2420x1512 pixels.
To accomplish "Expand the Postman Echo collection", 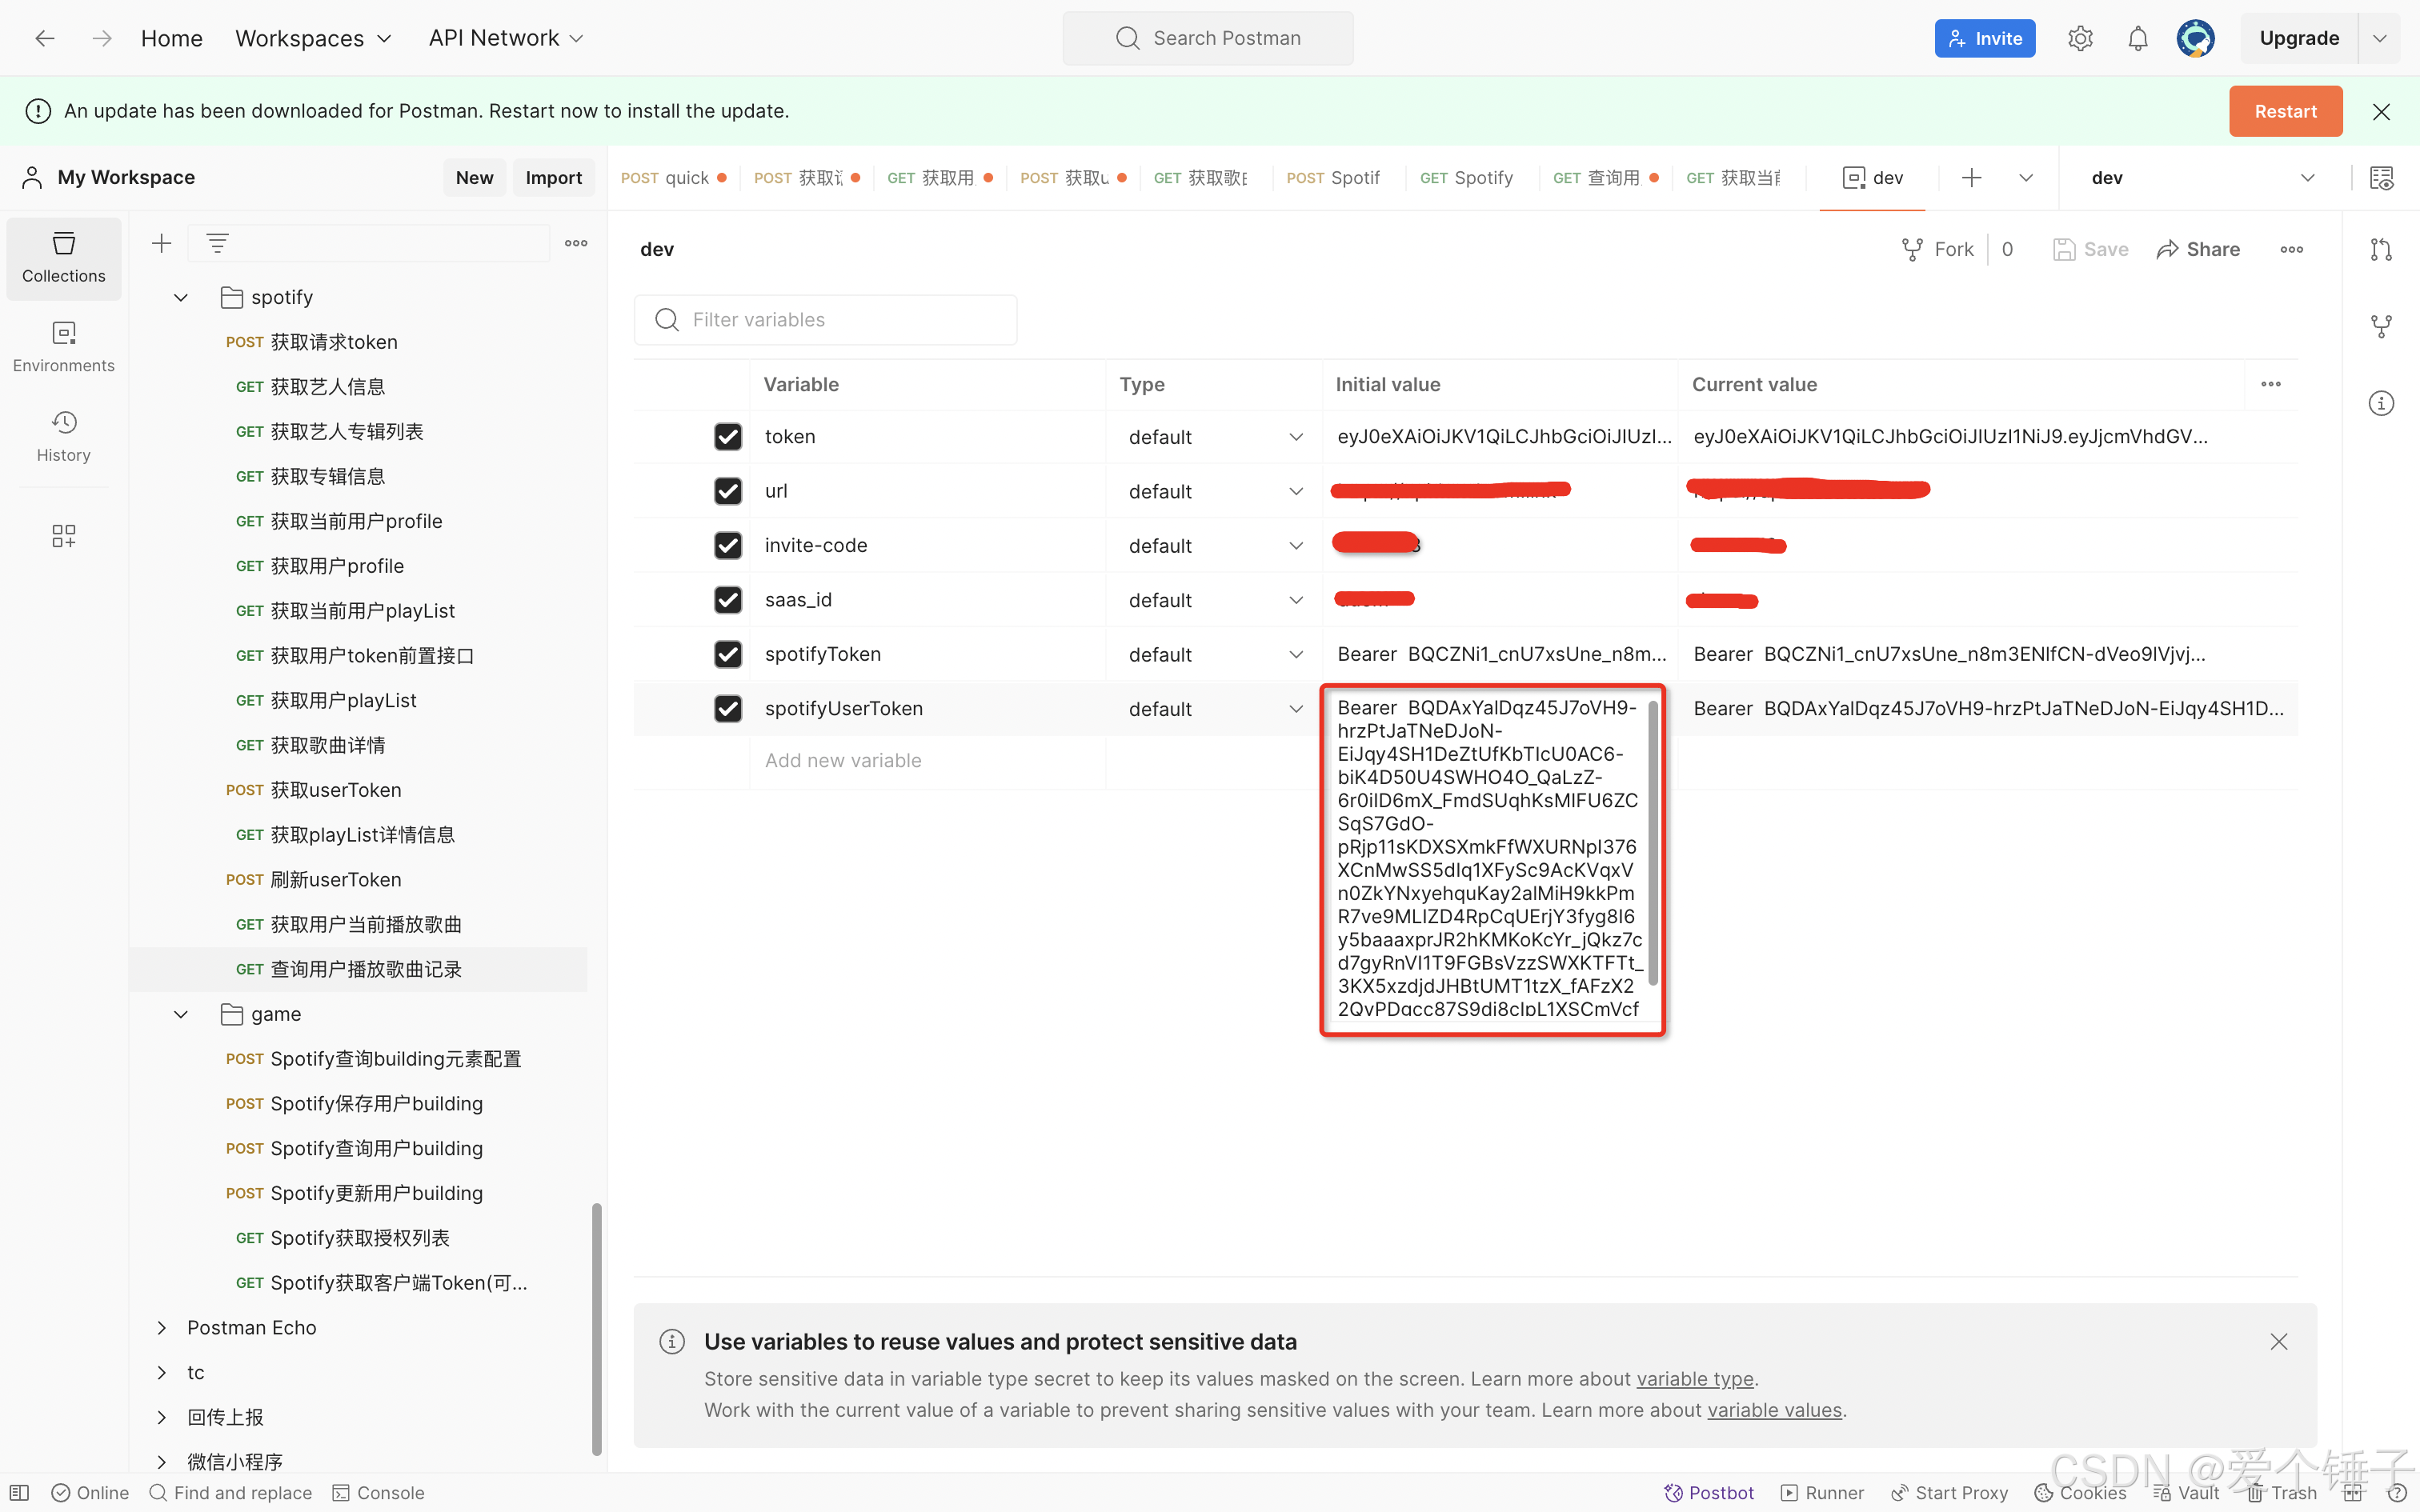I will (x=162, y=1327).
